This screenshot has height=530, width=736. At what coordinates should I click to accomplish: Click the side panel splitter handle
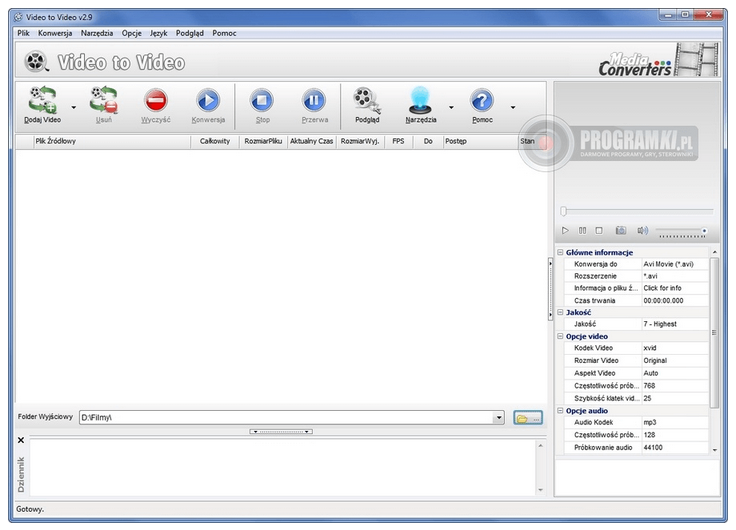(550, 289)
